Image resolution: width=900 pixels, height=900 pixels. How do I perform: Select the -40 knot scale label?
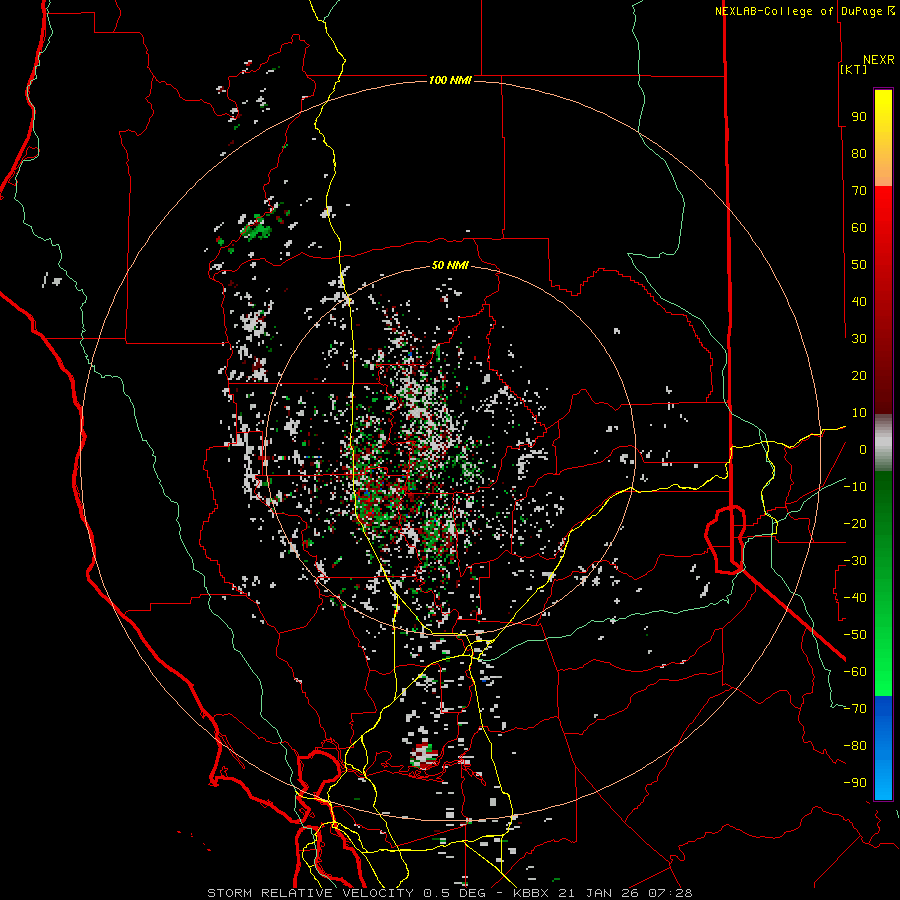tap(855, 598)
